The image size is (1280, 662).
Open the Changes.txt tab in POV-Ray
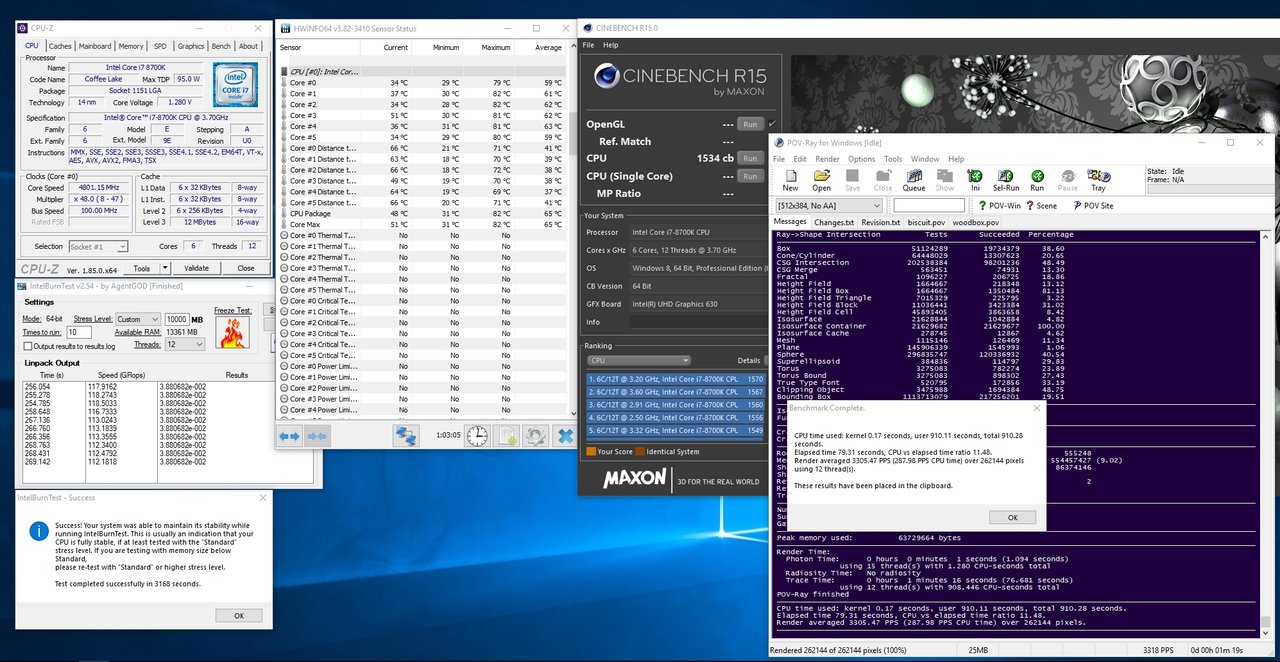click(834, 222)
